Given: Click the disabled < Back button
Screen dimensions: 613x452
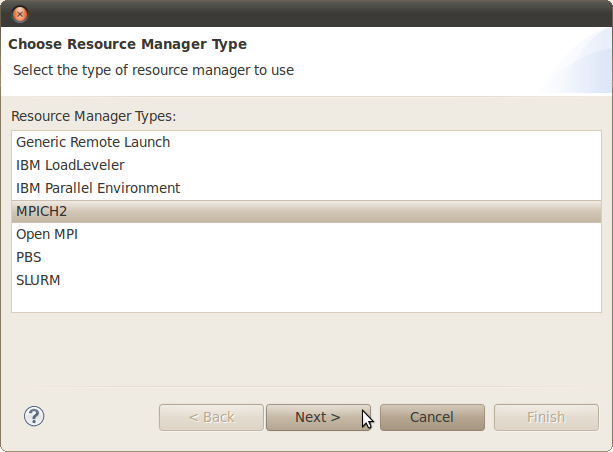Looking at the screenshot, I should (x=212, y=418).
